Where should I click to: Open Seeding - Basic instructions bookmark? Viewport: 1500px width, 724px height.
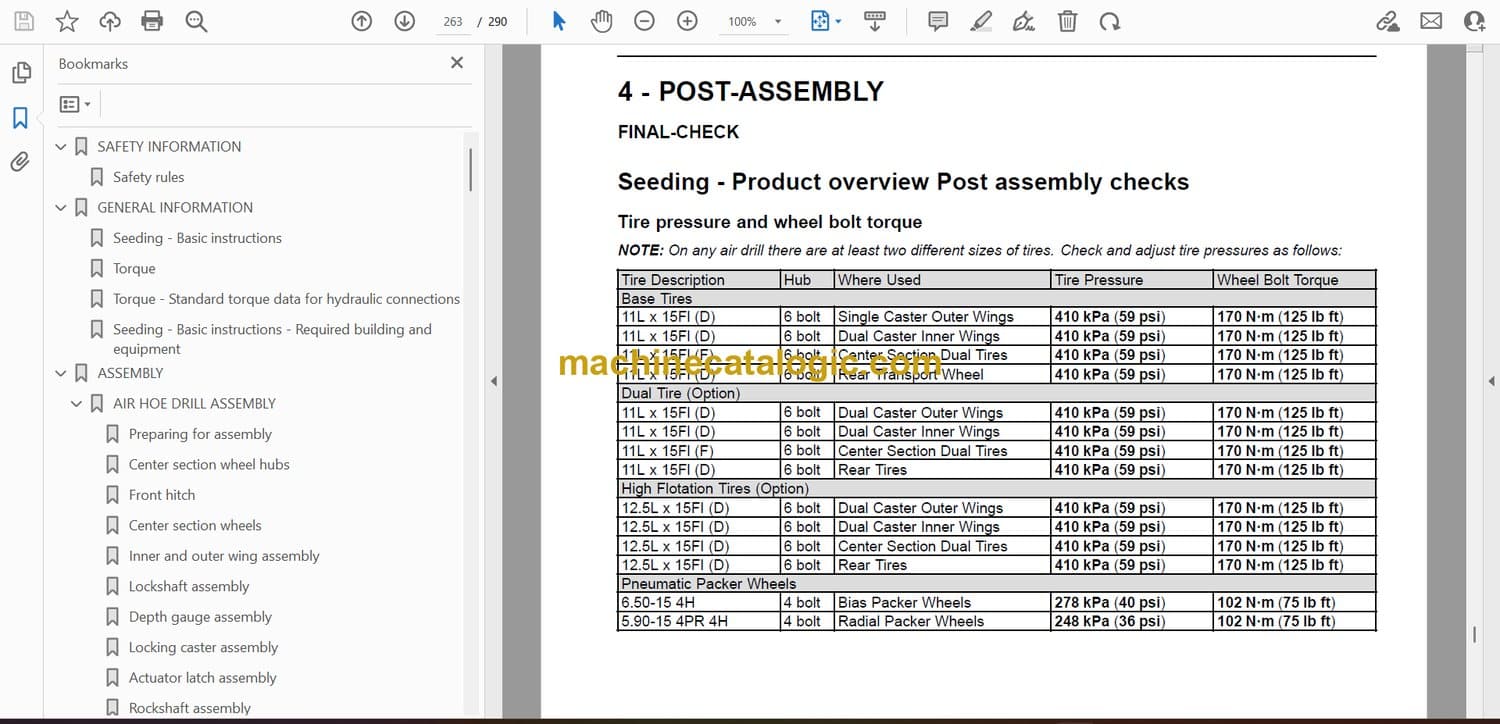coord(197,238)
